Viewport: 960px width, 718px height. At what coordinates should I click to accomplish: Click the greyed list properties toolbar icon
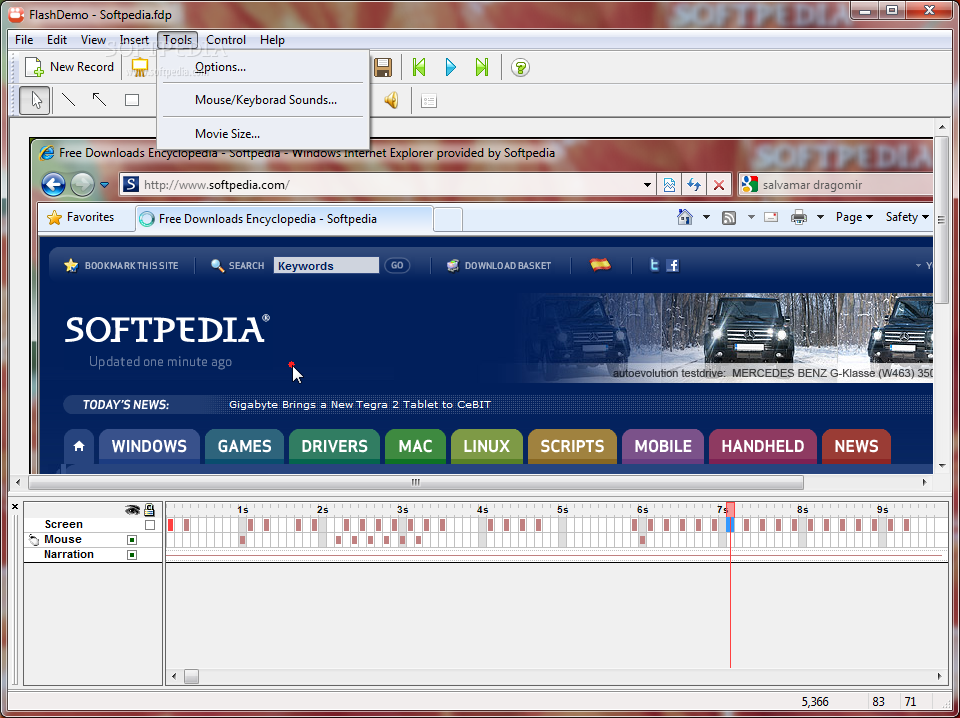pyautogui.click(x=429, y=100)
